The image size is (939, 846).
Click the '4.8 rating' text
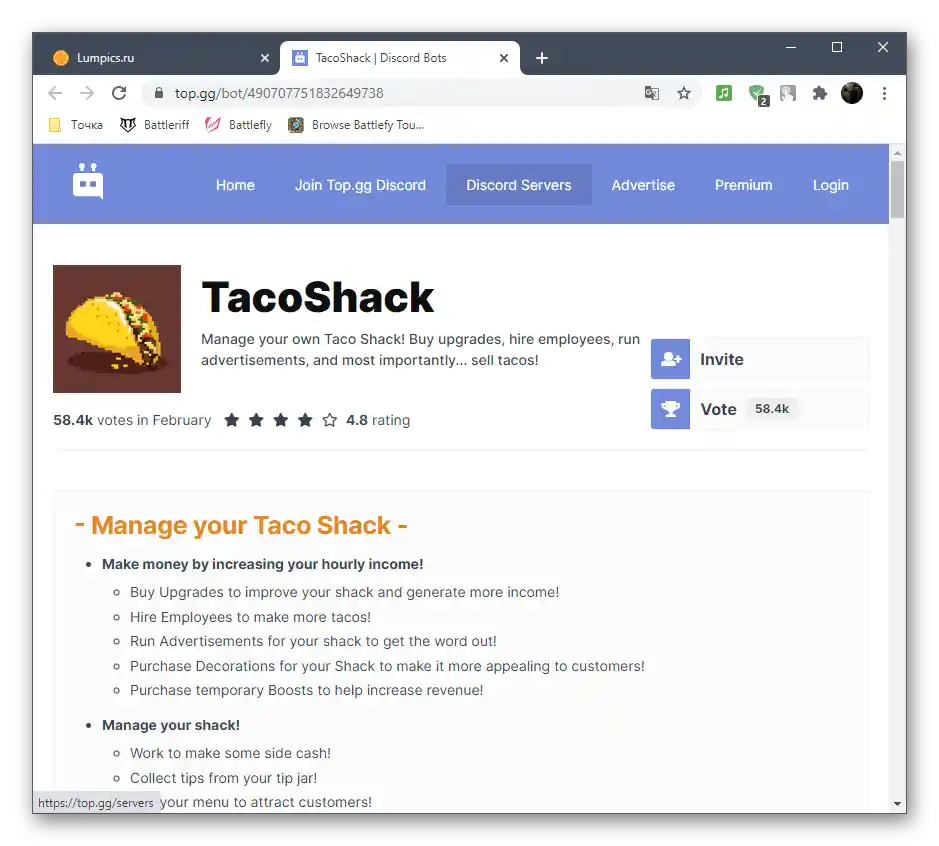[378, 420]
